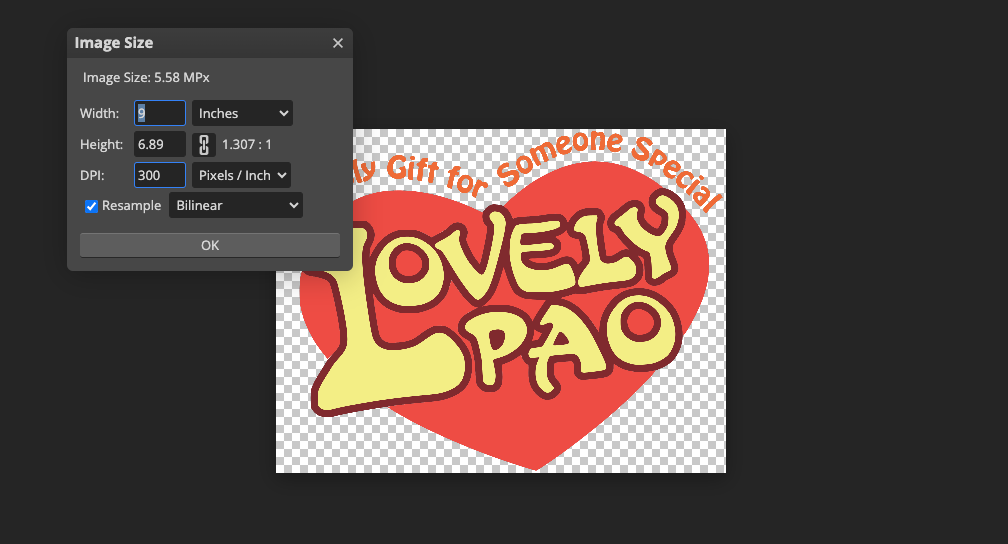Toggle the aspect ratio chain link icon
1008x544 pixels.
coord(203,144)
